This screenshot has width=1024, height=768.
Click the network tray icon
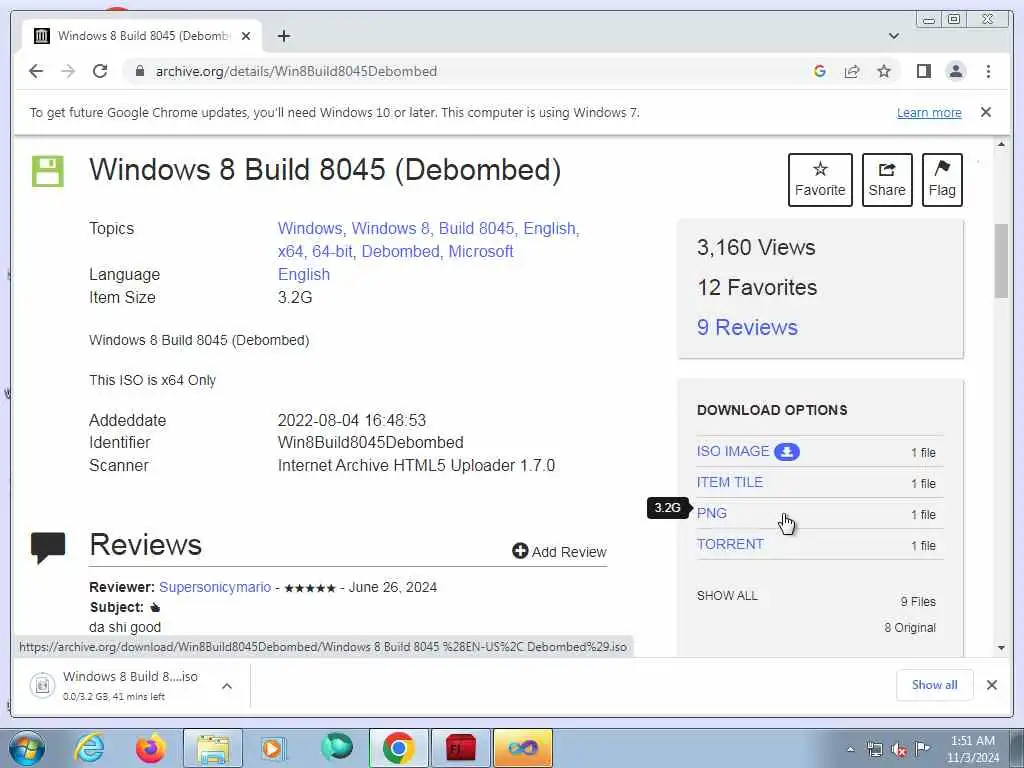874,750
